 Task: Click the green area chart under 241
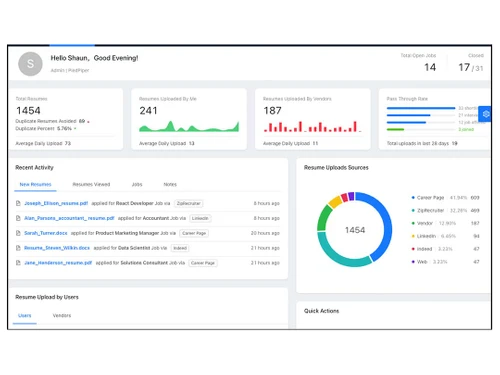[189, 127]
